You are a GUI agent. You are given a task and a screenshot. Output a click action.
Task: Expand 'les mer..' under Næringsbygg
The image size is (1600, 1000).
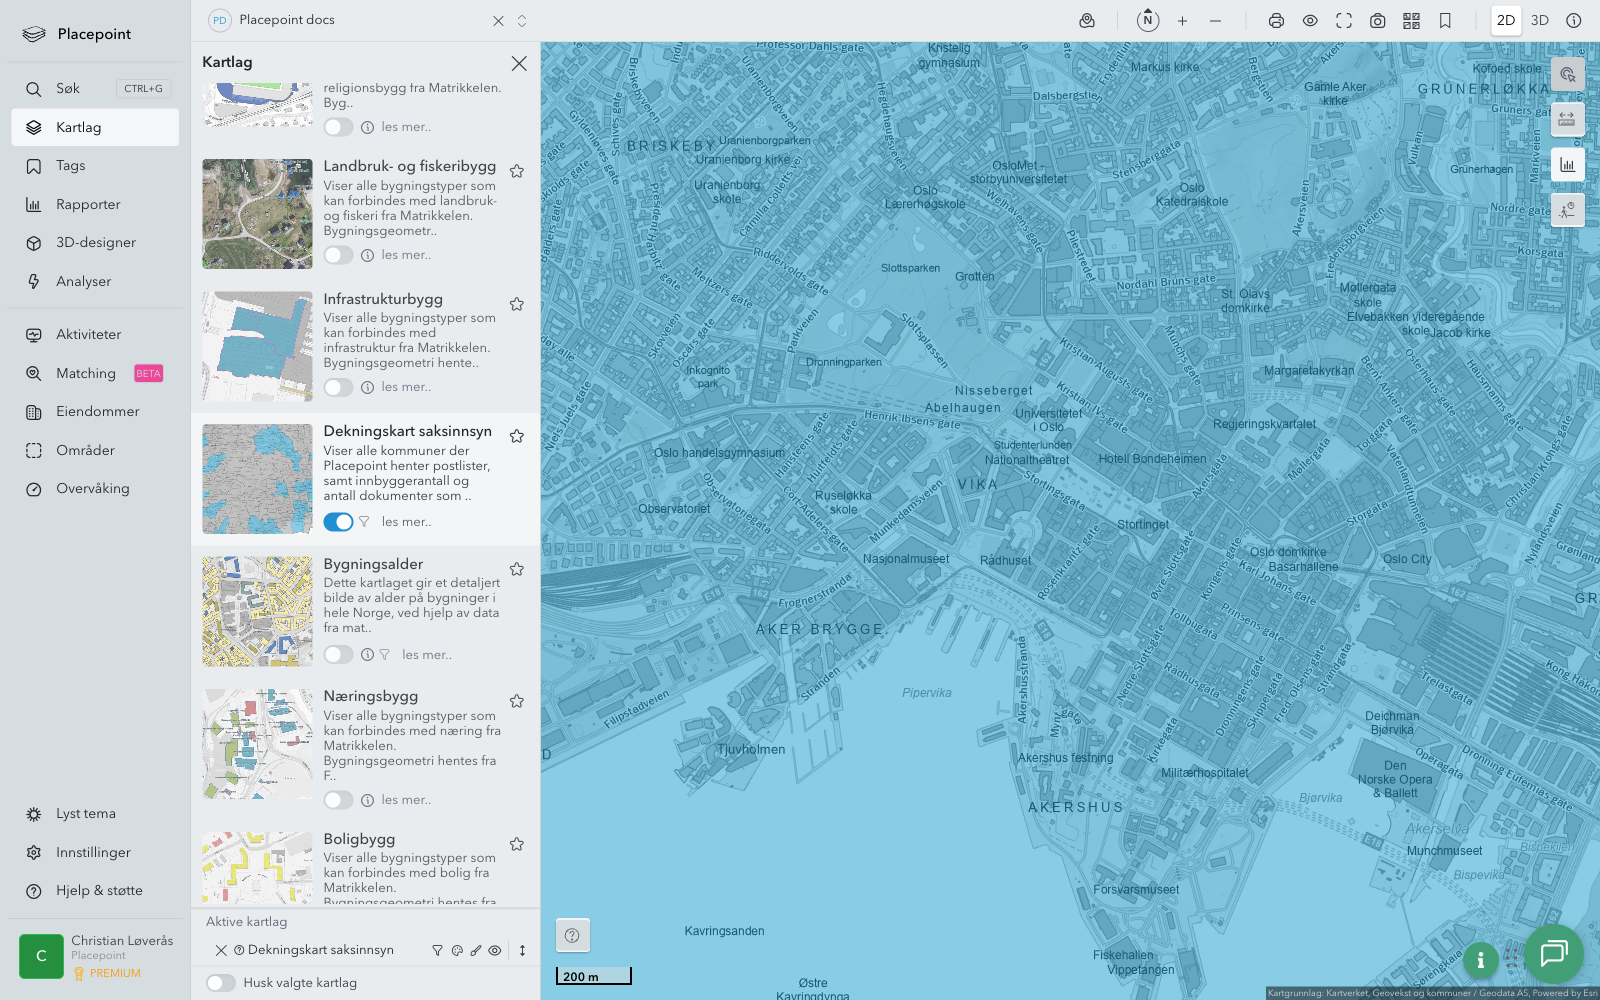(x=406, y=800)
